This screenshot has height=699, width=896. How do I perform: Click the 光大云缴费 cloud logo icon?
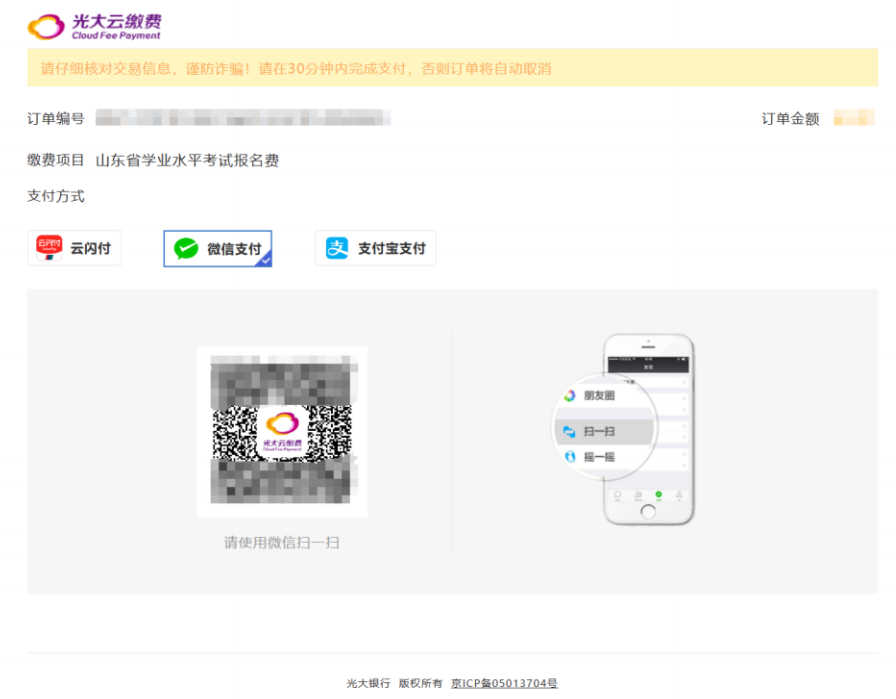[46, 26]
